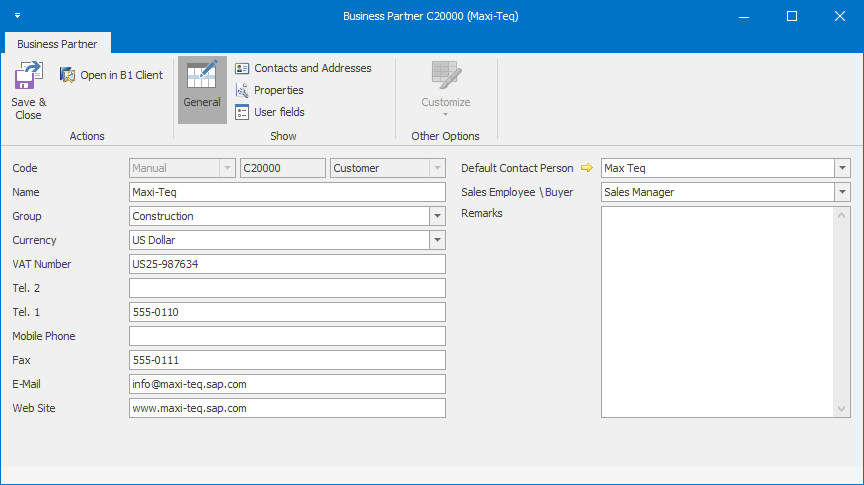Expand the Customer type dropdown
The image size is (864, 485).
(437, 168)
